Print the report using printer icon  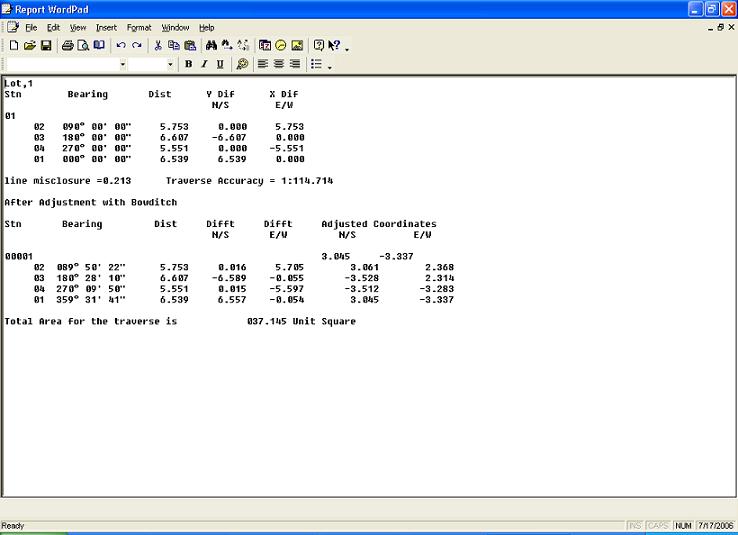coord(68,46)
